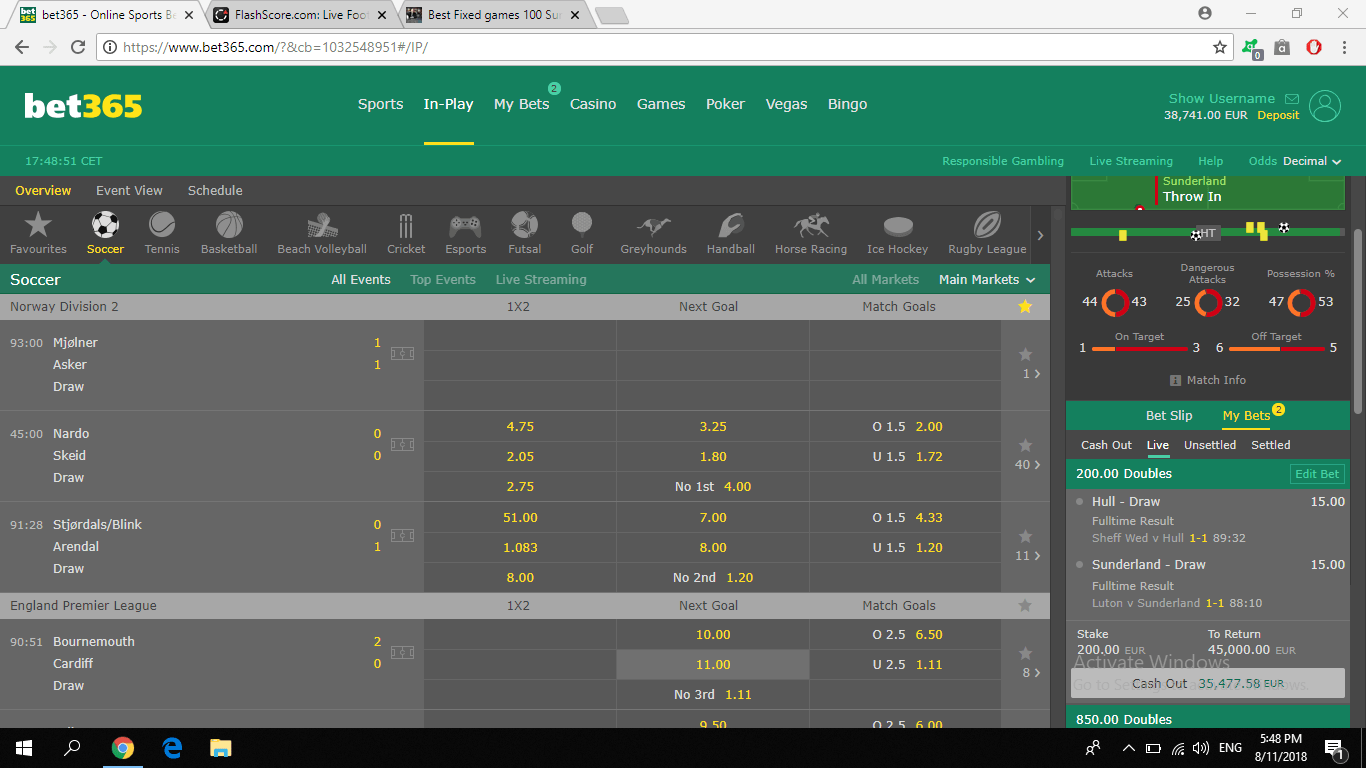Open the Odds Decimal dropdown
Image resolution: width=1366 pixels, height=768 pixels.
tap(1295, 161)
